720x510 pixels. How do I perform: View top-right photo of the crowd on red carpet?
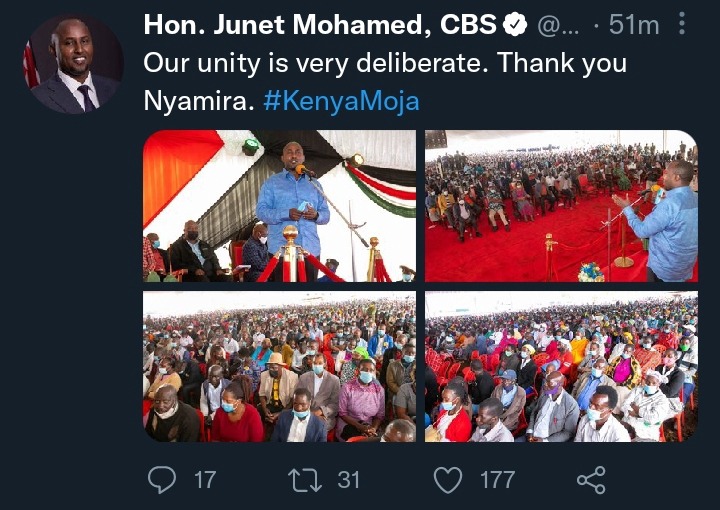coord(561,206)
